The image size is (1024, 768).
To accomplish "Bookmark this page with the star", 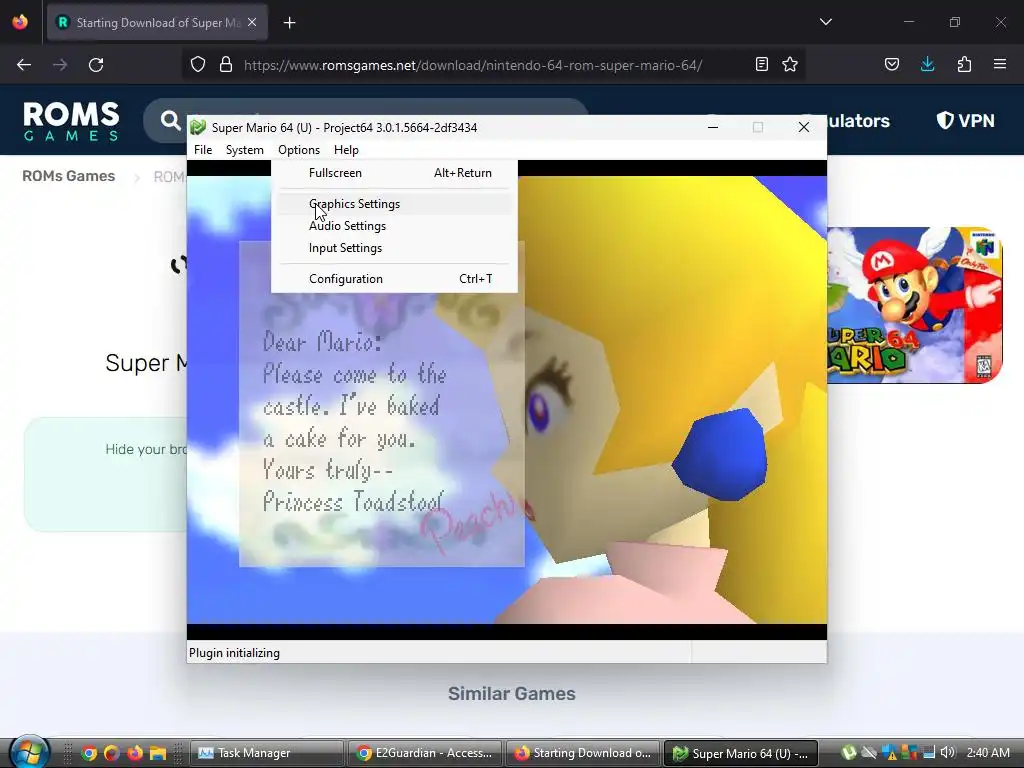I will [x=790, y=64].
